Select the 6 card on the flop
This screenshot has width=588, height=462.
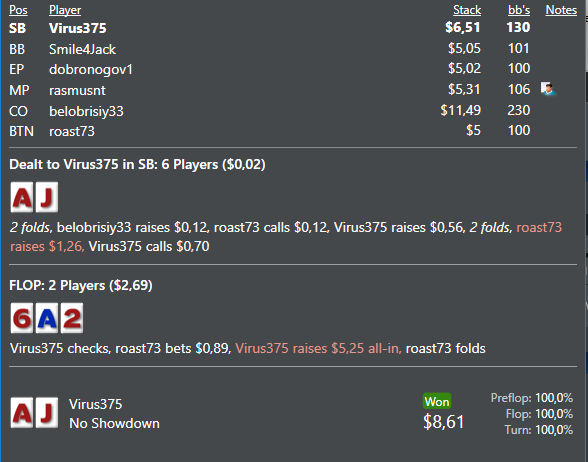tap(22, 318)
